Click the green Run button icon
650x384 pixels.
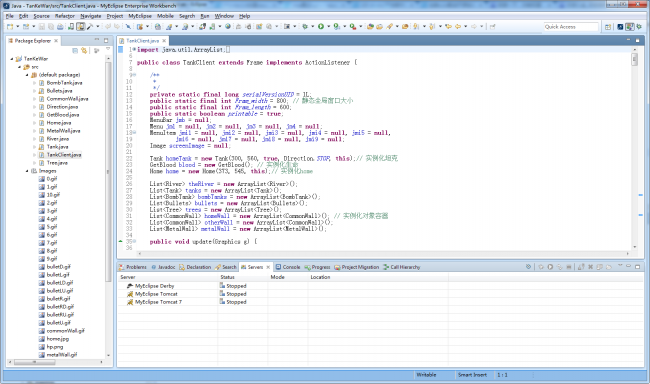(321, 27)
